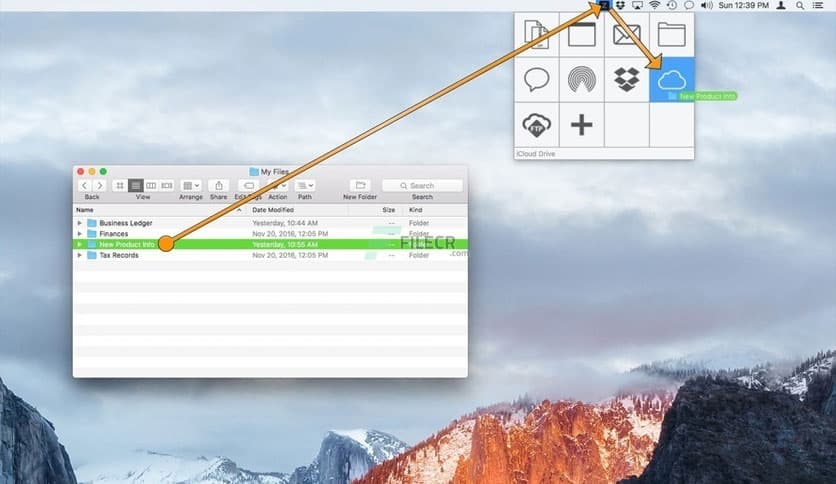This screenshot has height=484, width=836.
Task: Click 'Nov 20, 2016, 12:05 PM' in Tax Records row
Action: pyautogui.click(x=290, y=255)
